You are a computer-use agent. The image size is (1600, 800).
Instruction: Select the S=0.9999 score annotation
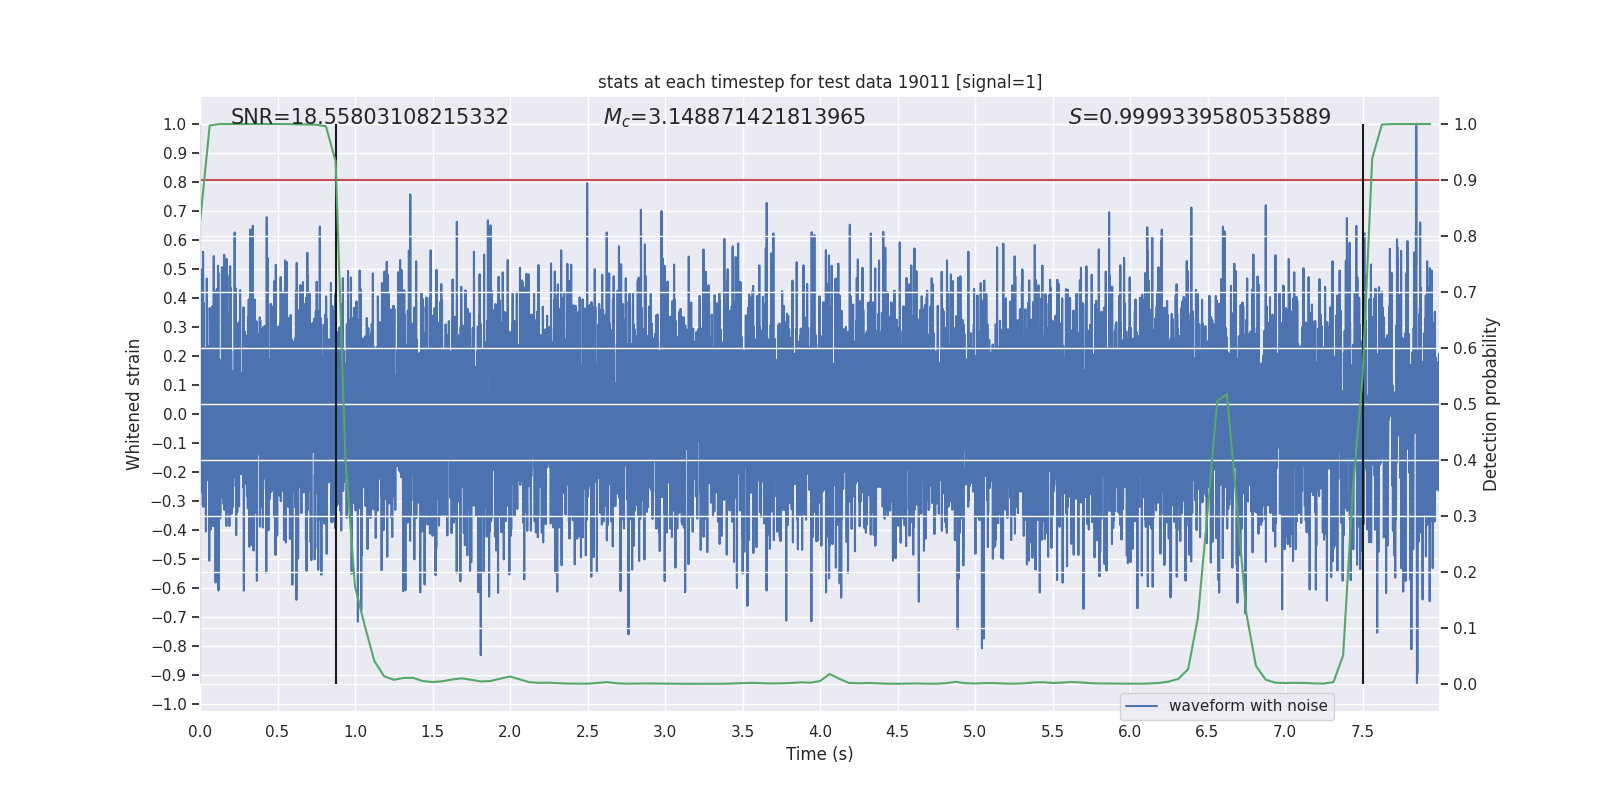tap(1199, 117)
